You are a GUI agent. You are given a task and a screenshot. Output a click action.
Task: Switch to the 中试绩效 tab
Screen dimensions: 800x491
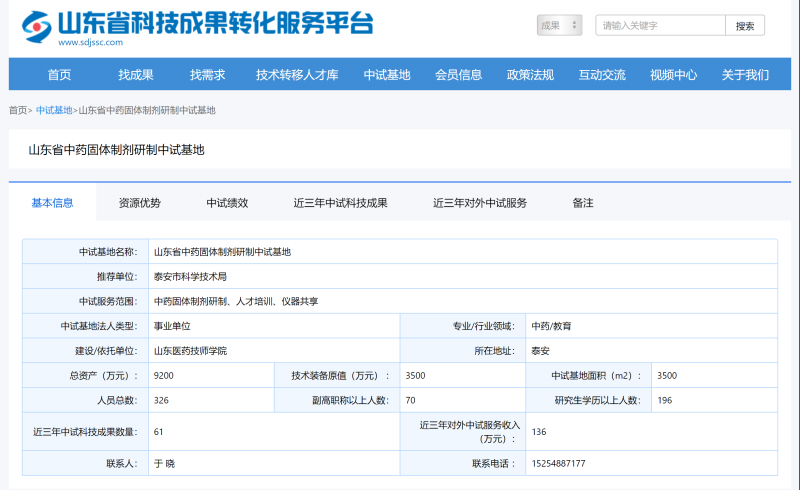click(x=227, y=203)
